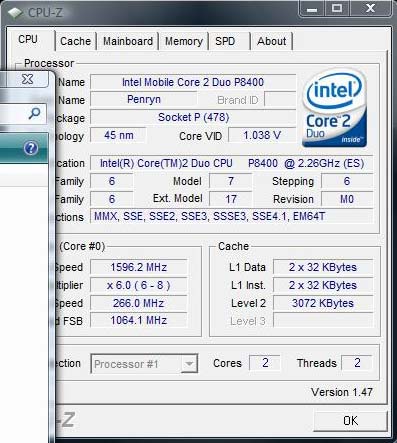
Task: Click the Ext. Model value '17'
Action: 231,199
